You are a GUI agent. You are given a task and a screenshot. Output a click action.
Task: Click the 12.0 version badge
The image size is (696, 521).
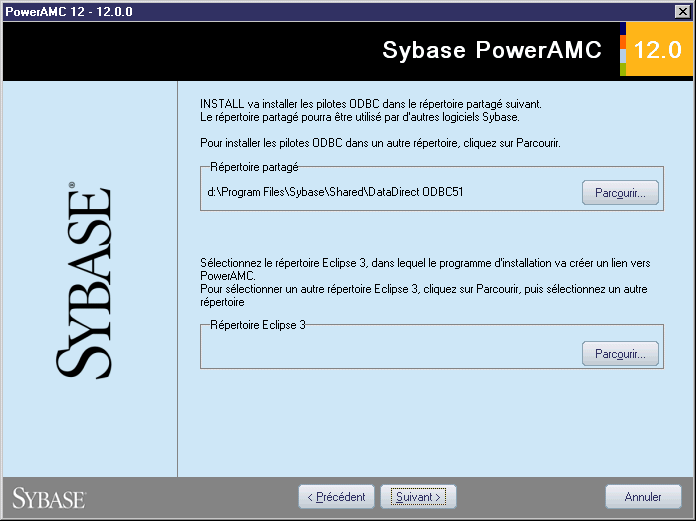[657, 49]
